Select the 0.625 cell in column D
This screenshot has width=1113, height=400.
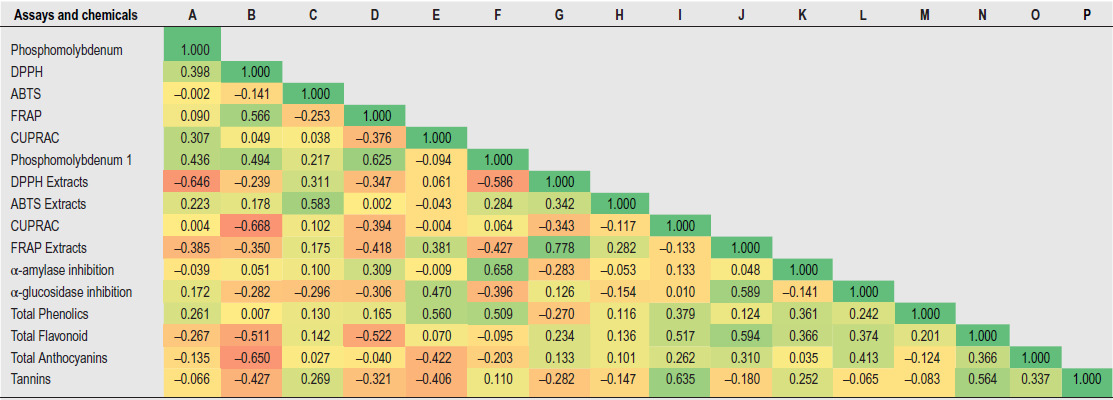tap(375, 159)
